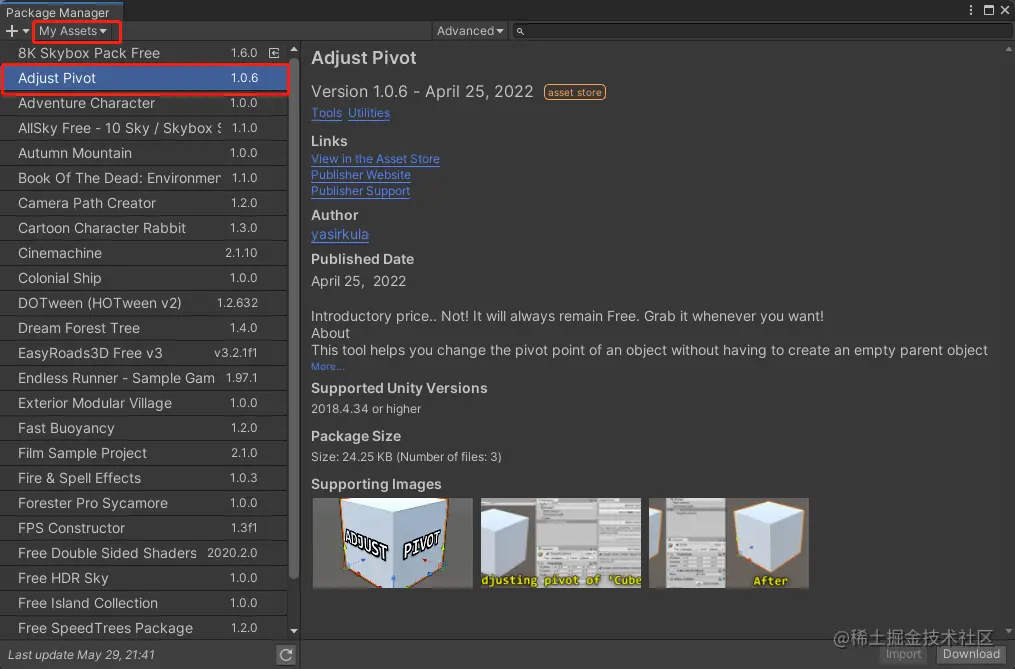Open the three-dot more options menu
Screen dimensions: 1015x669
tap(971, 9)
